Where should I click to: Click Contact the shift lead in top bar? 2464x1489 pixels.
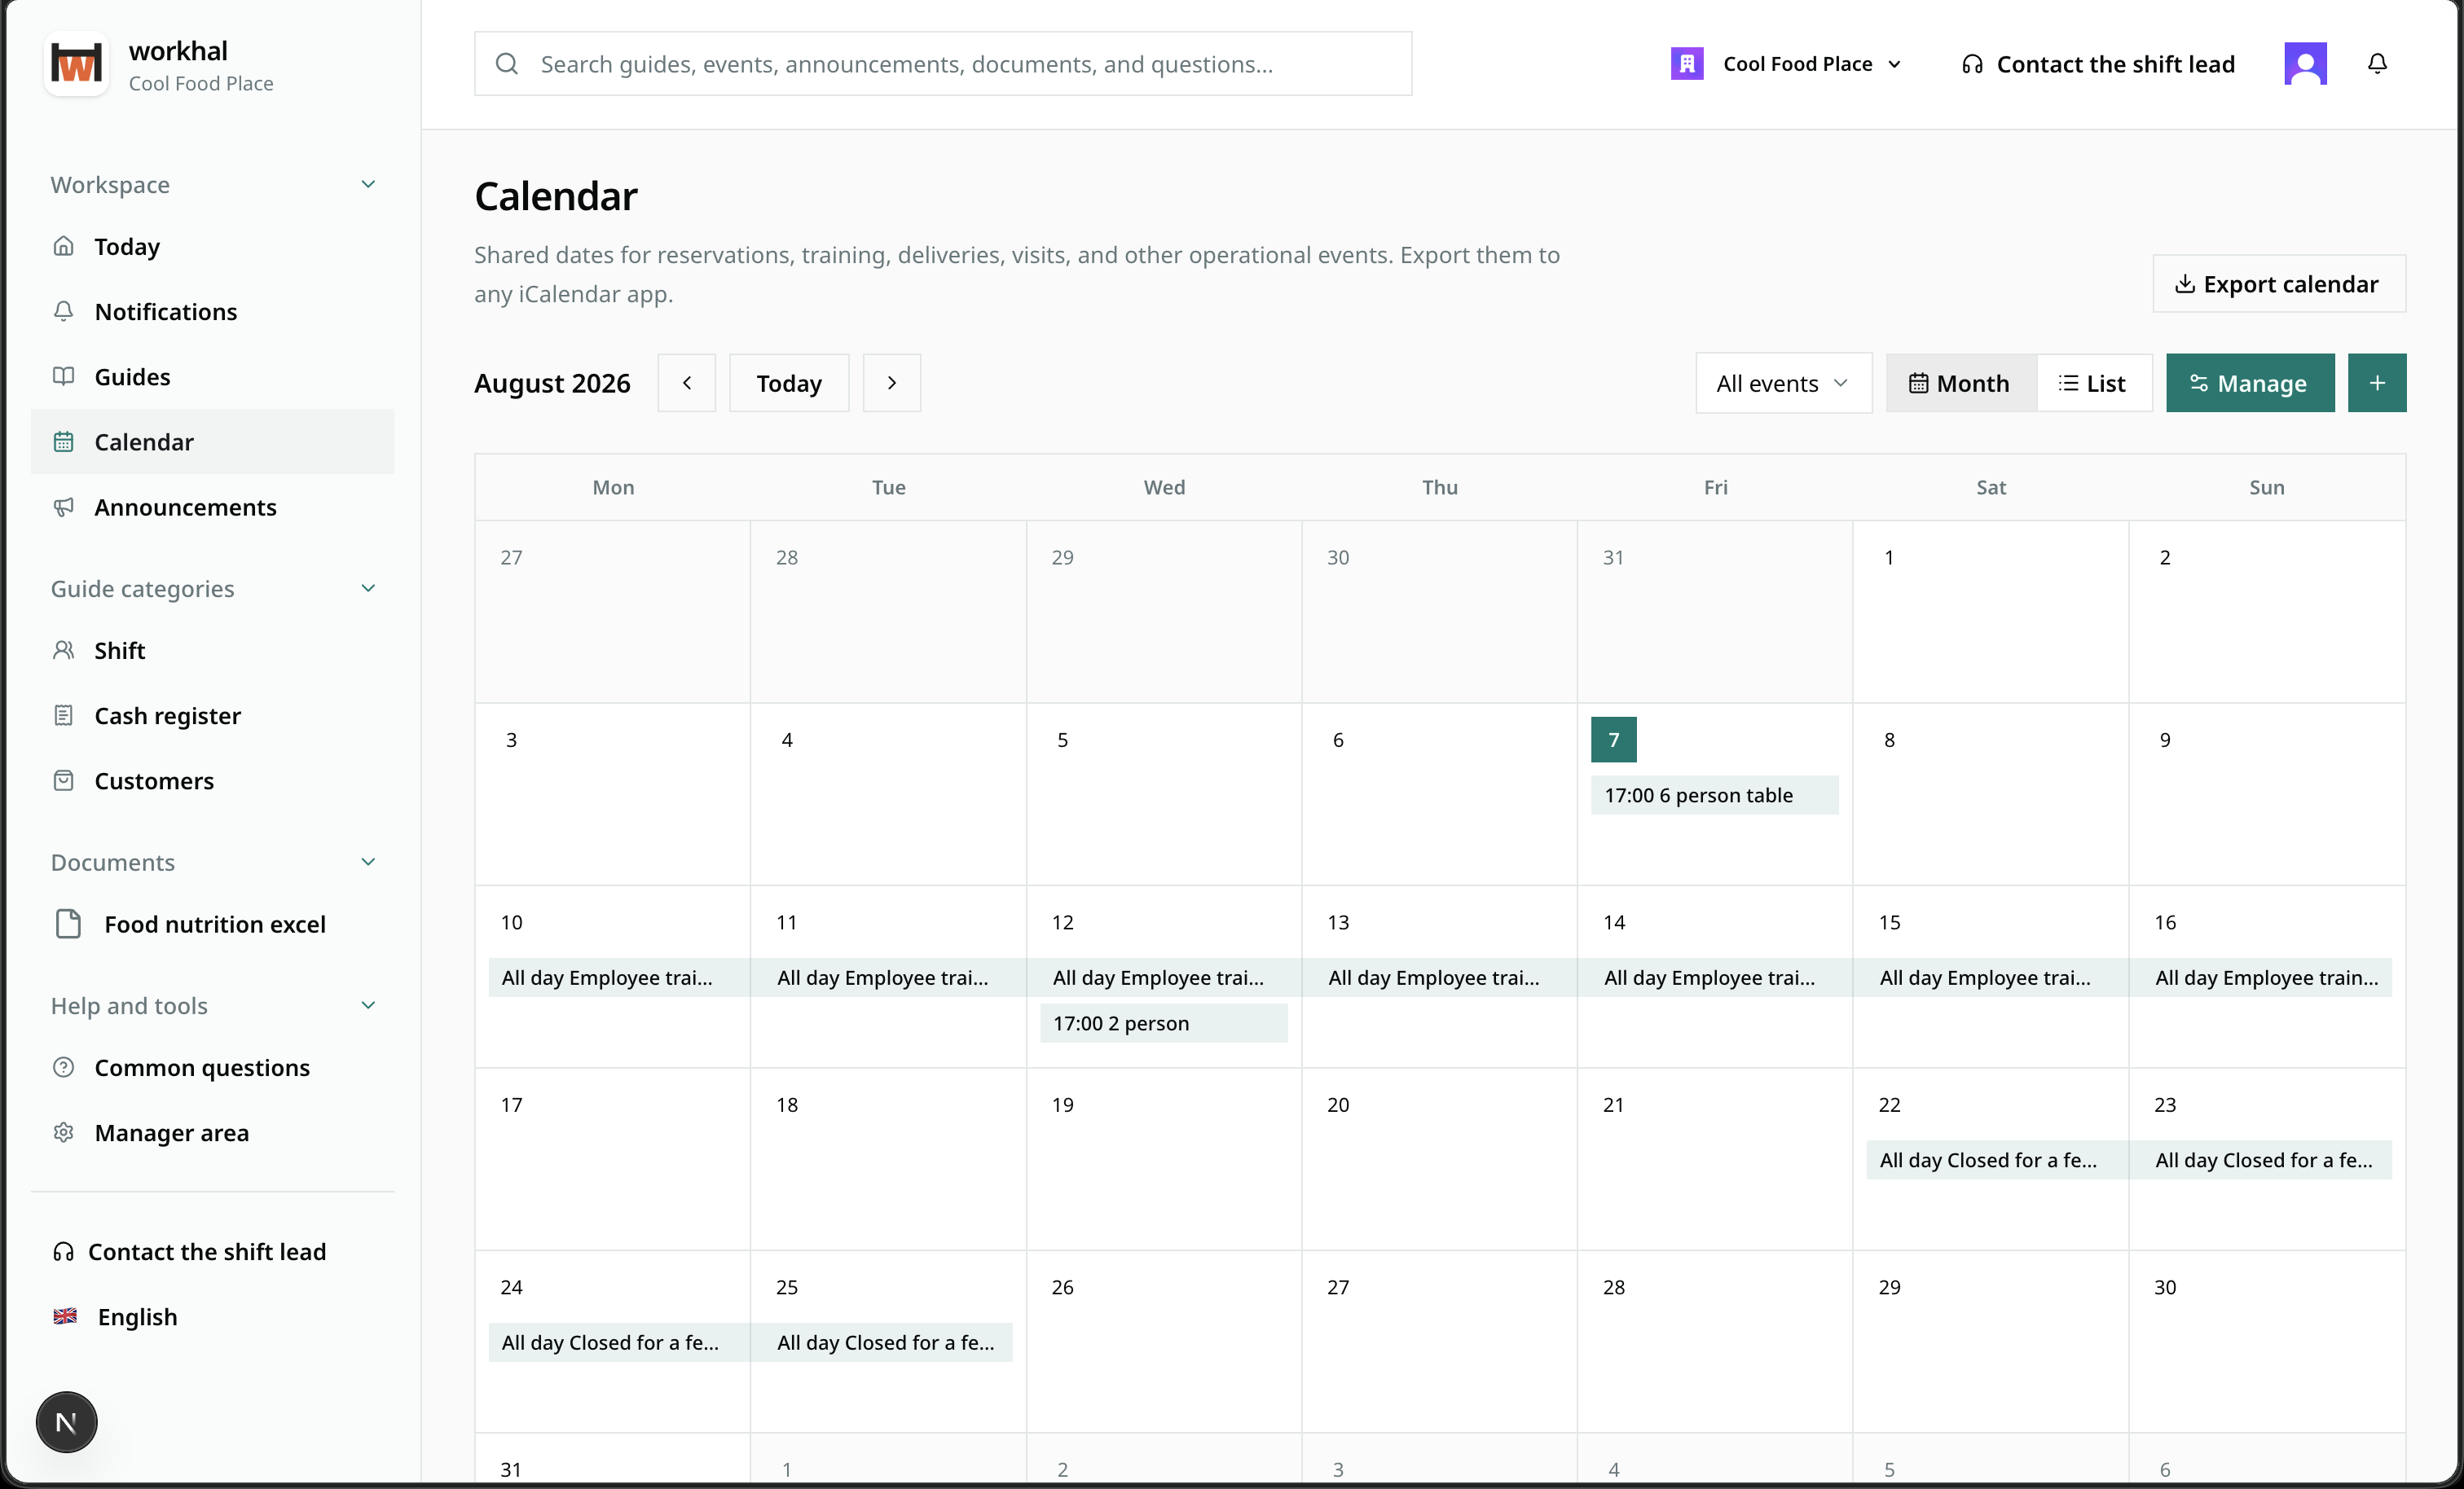[x=2098, y=64]
